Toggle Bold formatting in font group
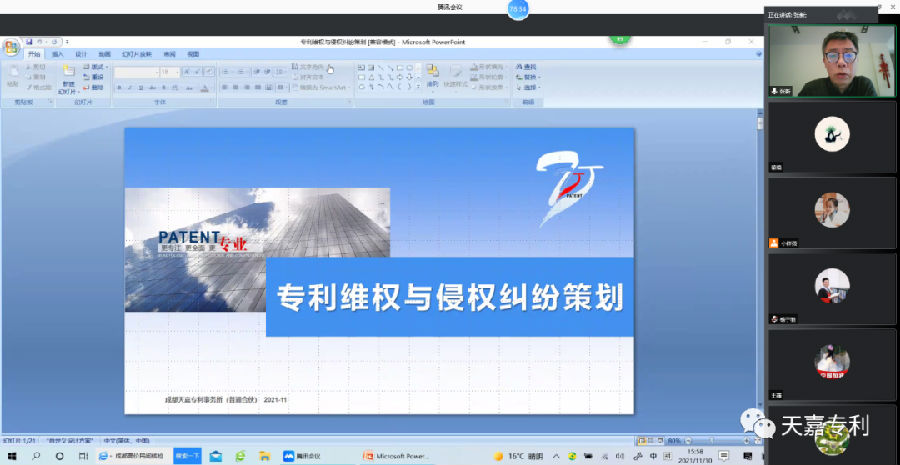The width and height of the screenshot is (900, 465). [x=119, y=87]
